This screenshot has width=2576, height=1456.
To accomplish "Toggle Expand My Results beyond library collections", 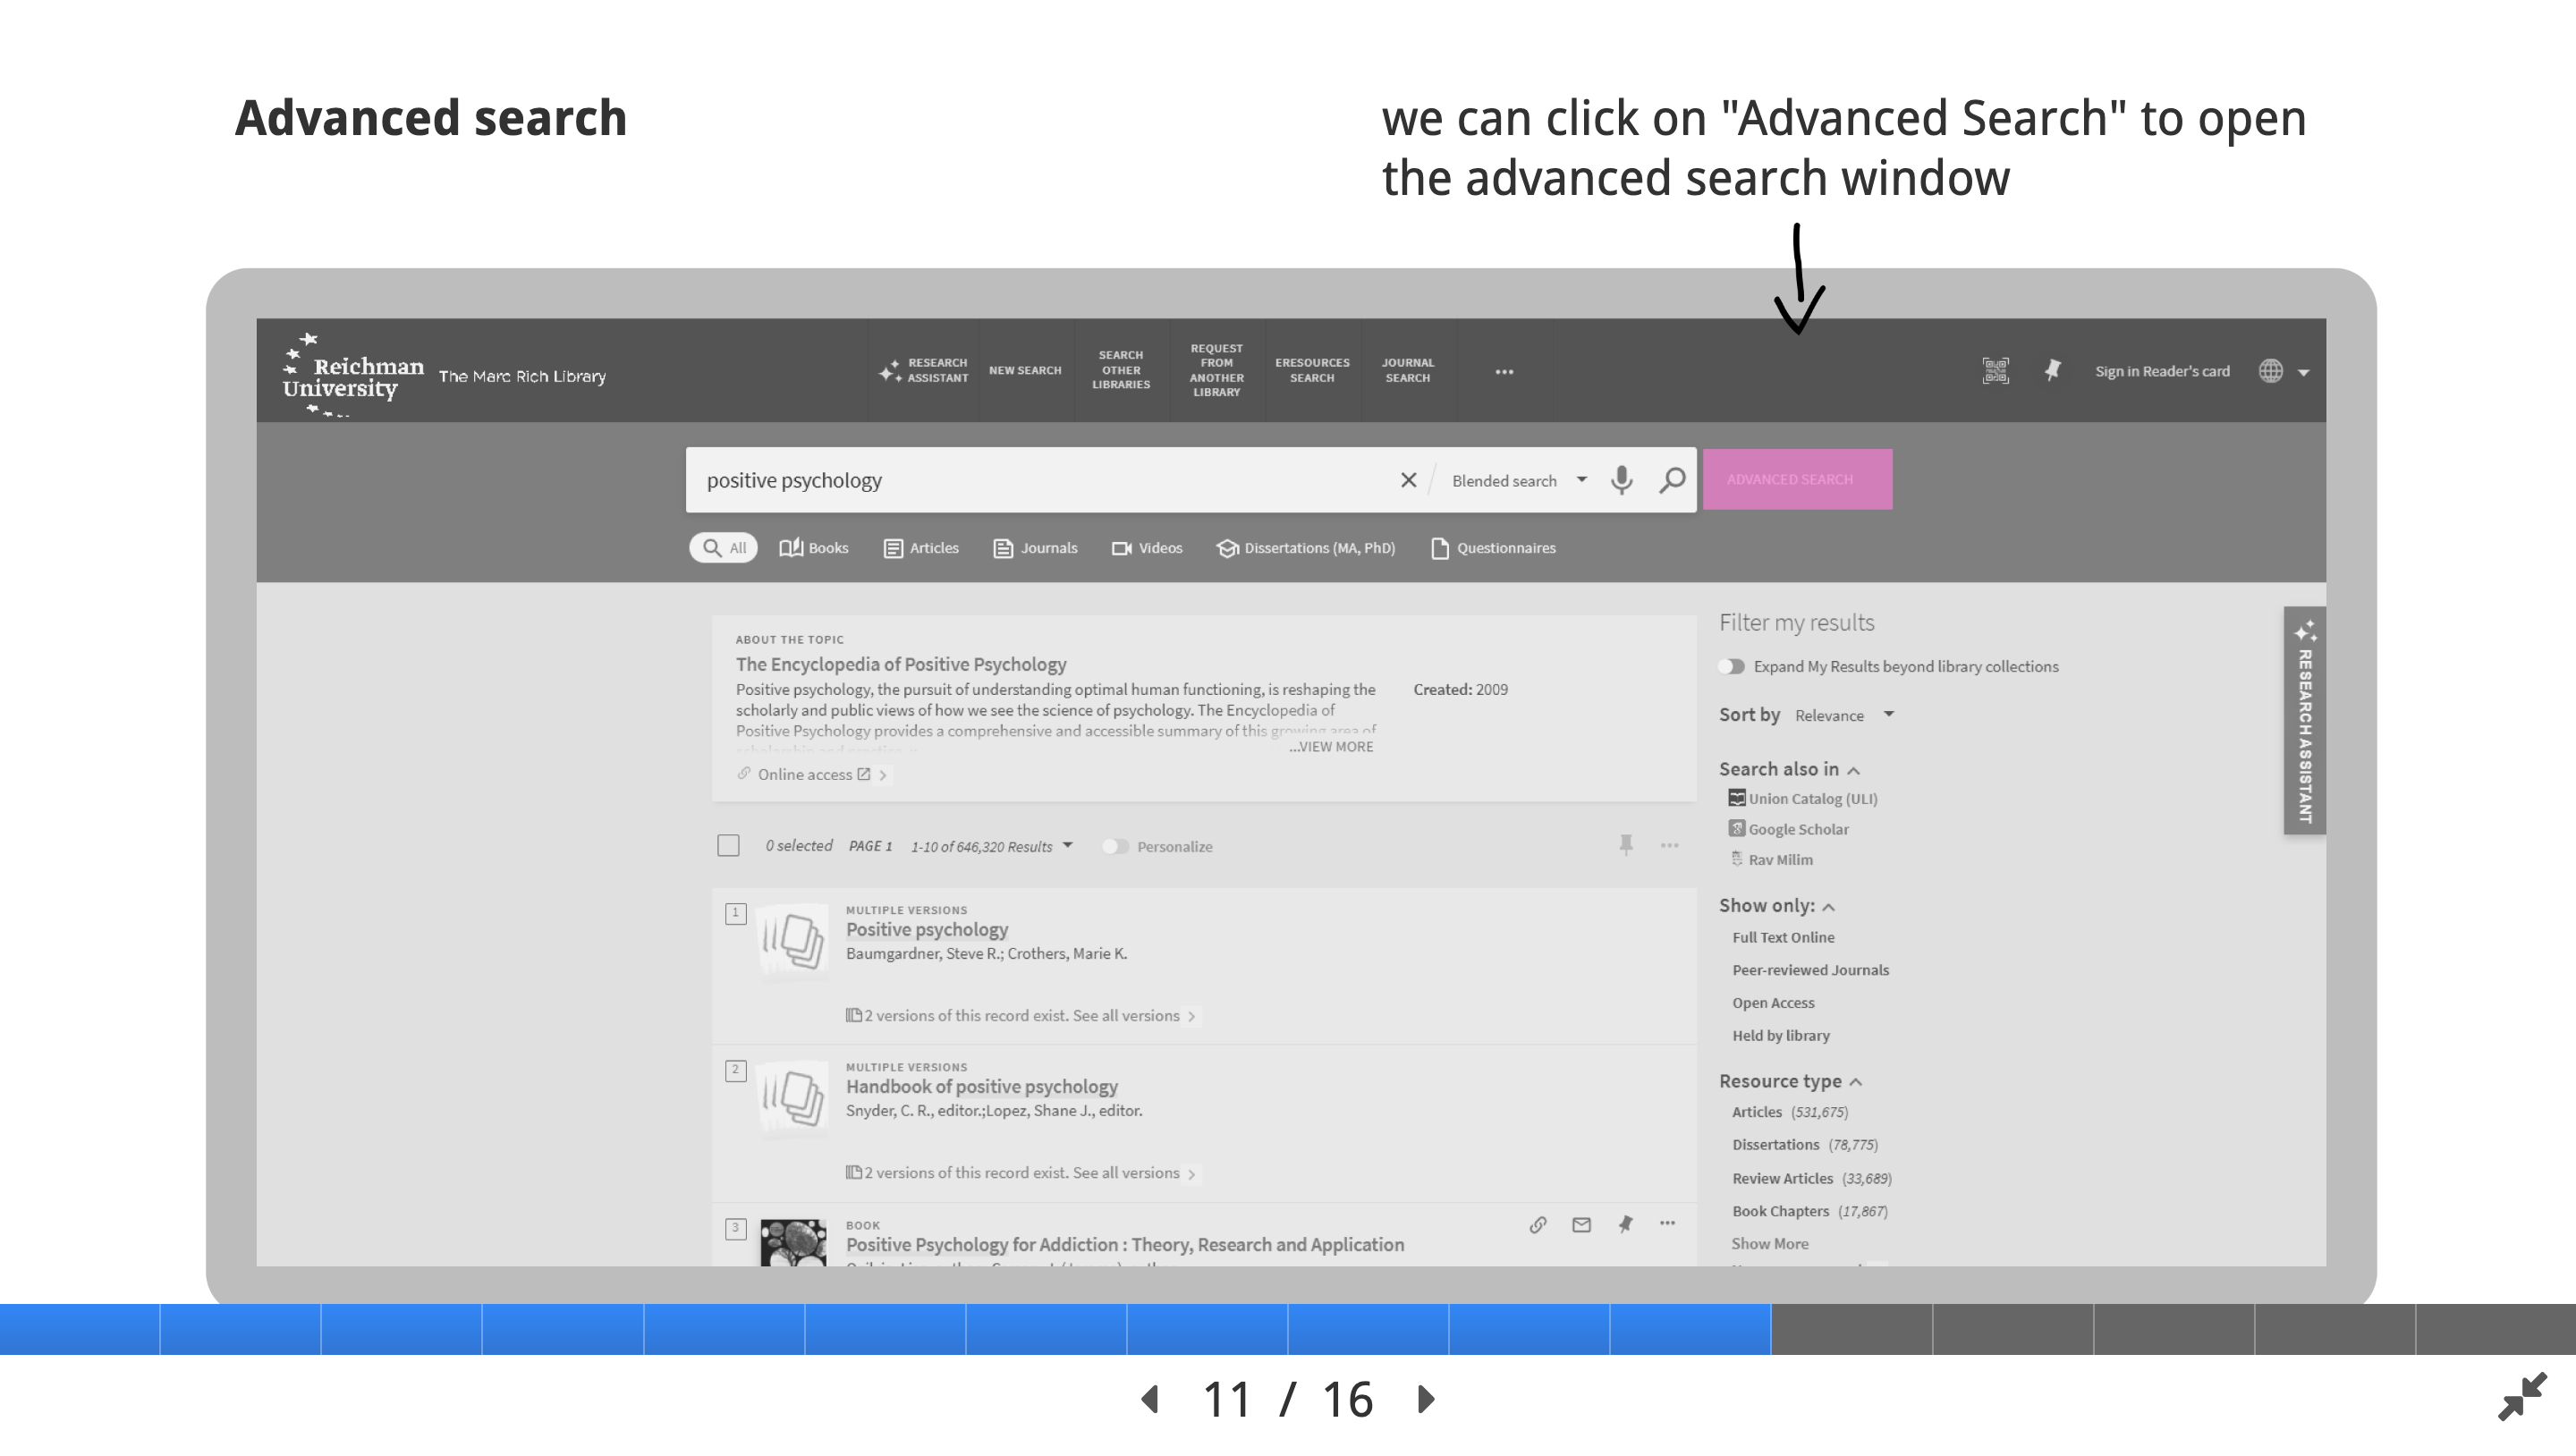I will (x=1732, y=667).
